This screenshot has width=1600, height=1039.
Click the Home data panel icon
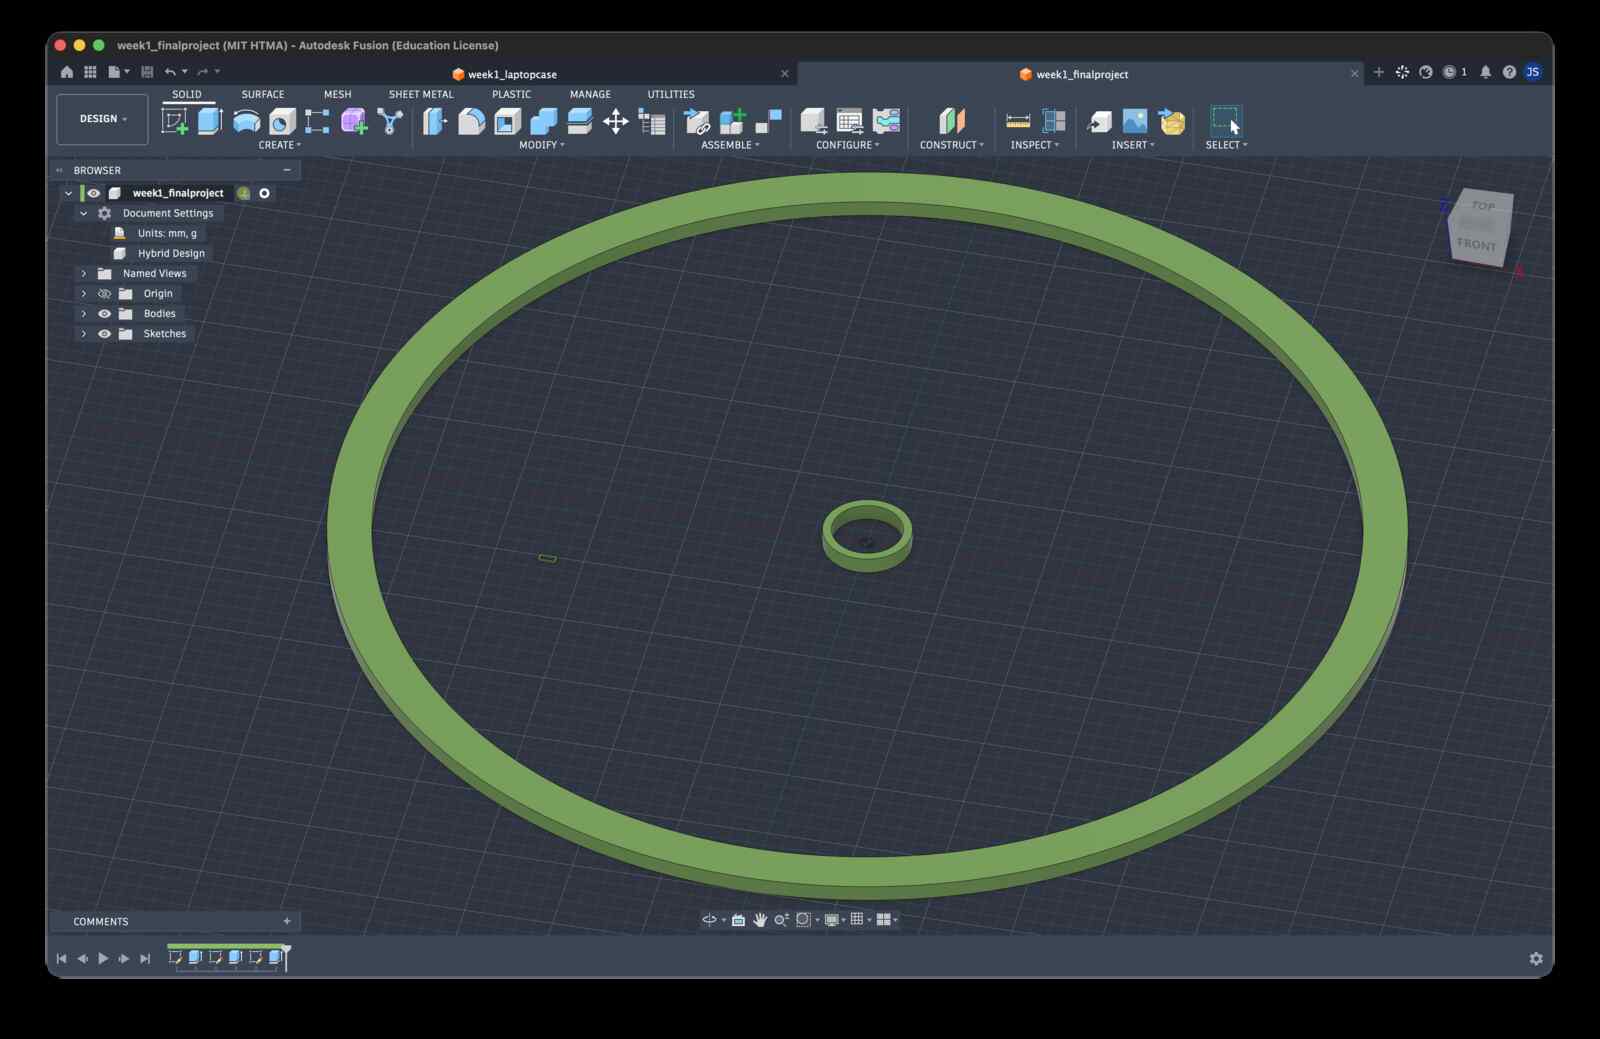(67, 72)
